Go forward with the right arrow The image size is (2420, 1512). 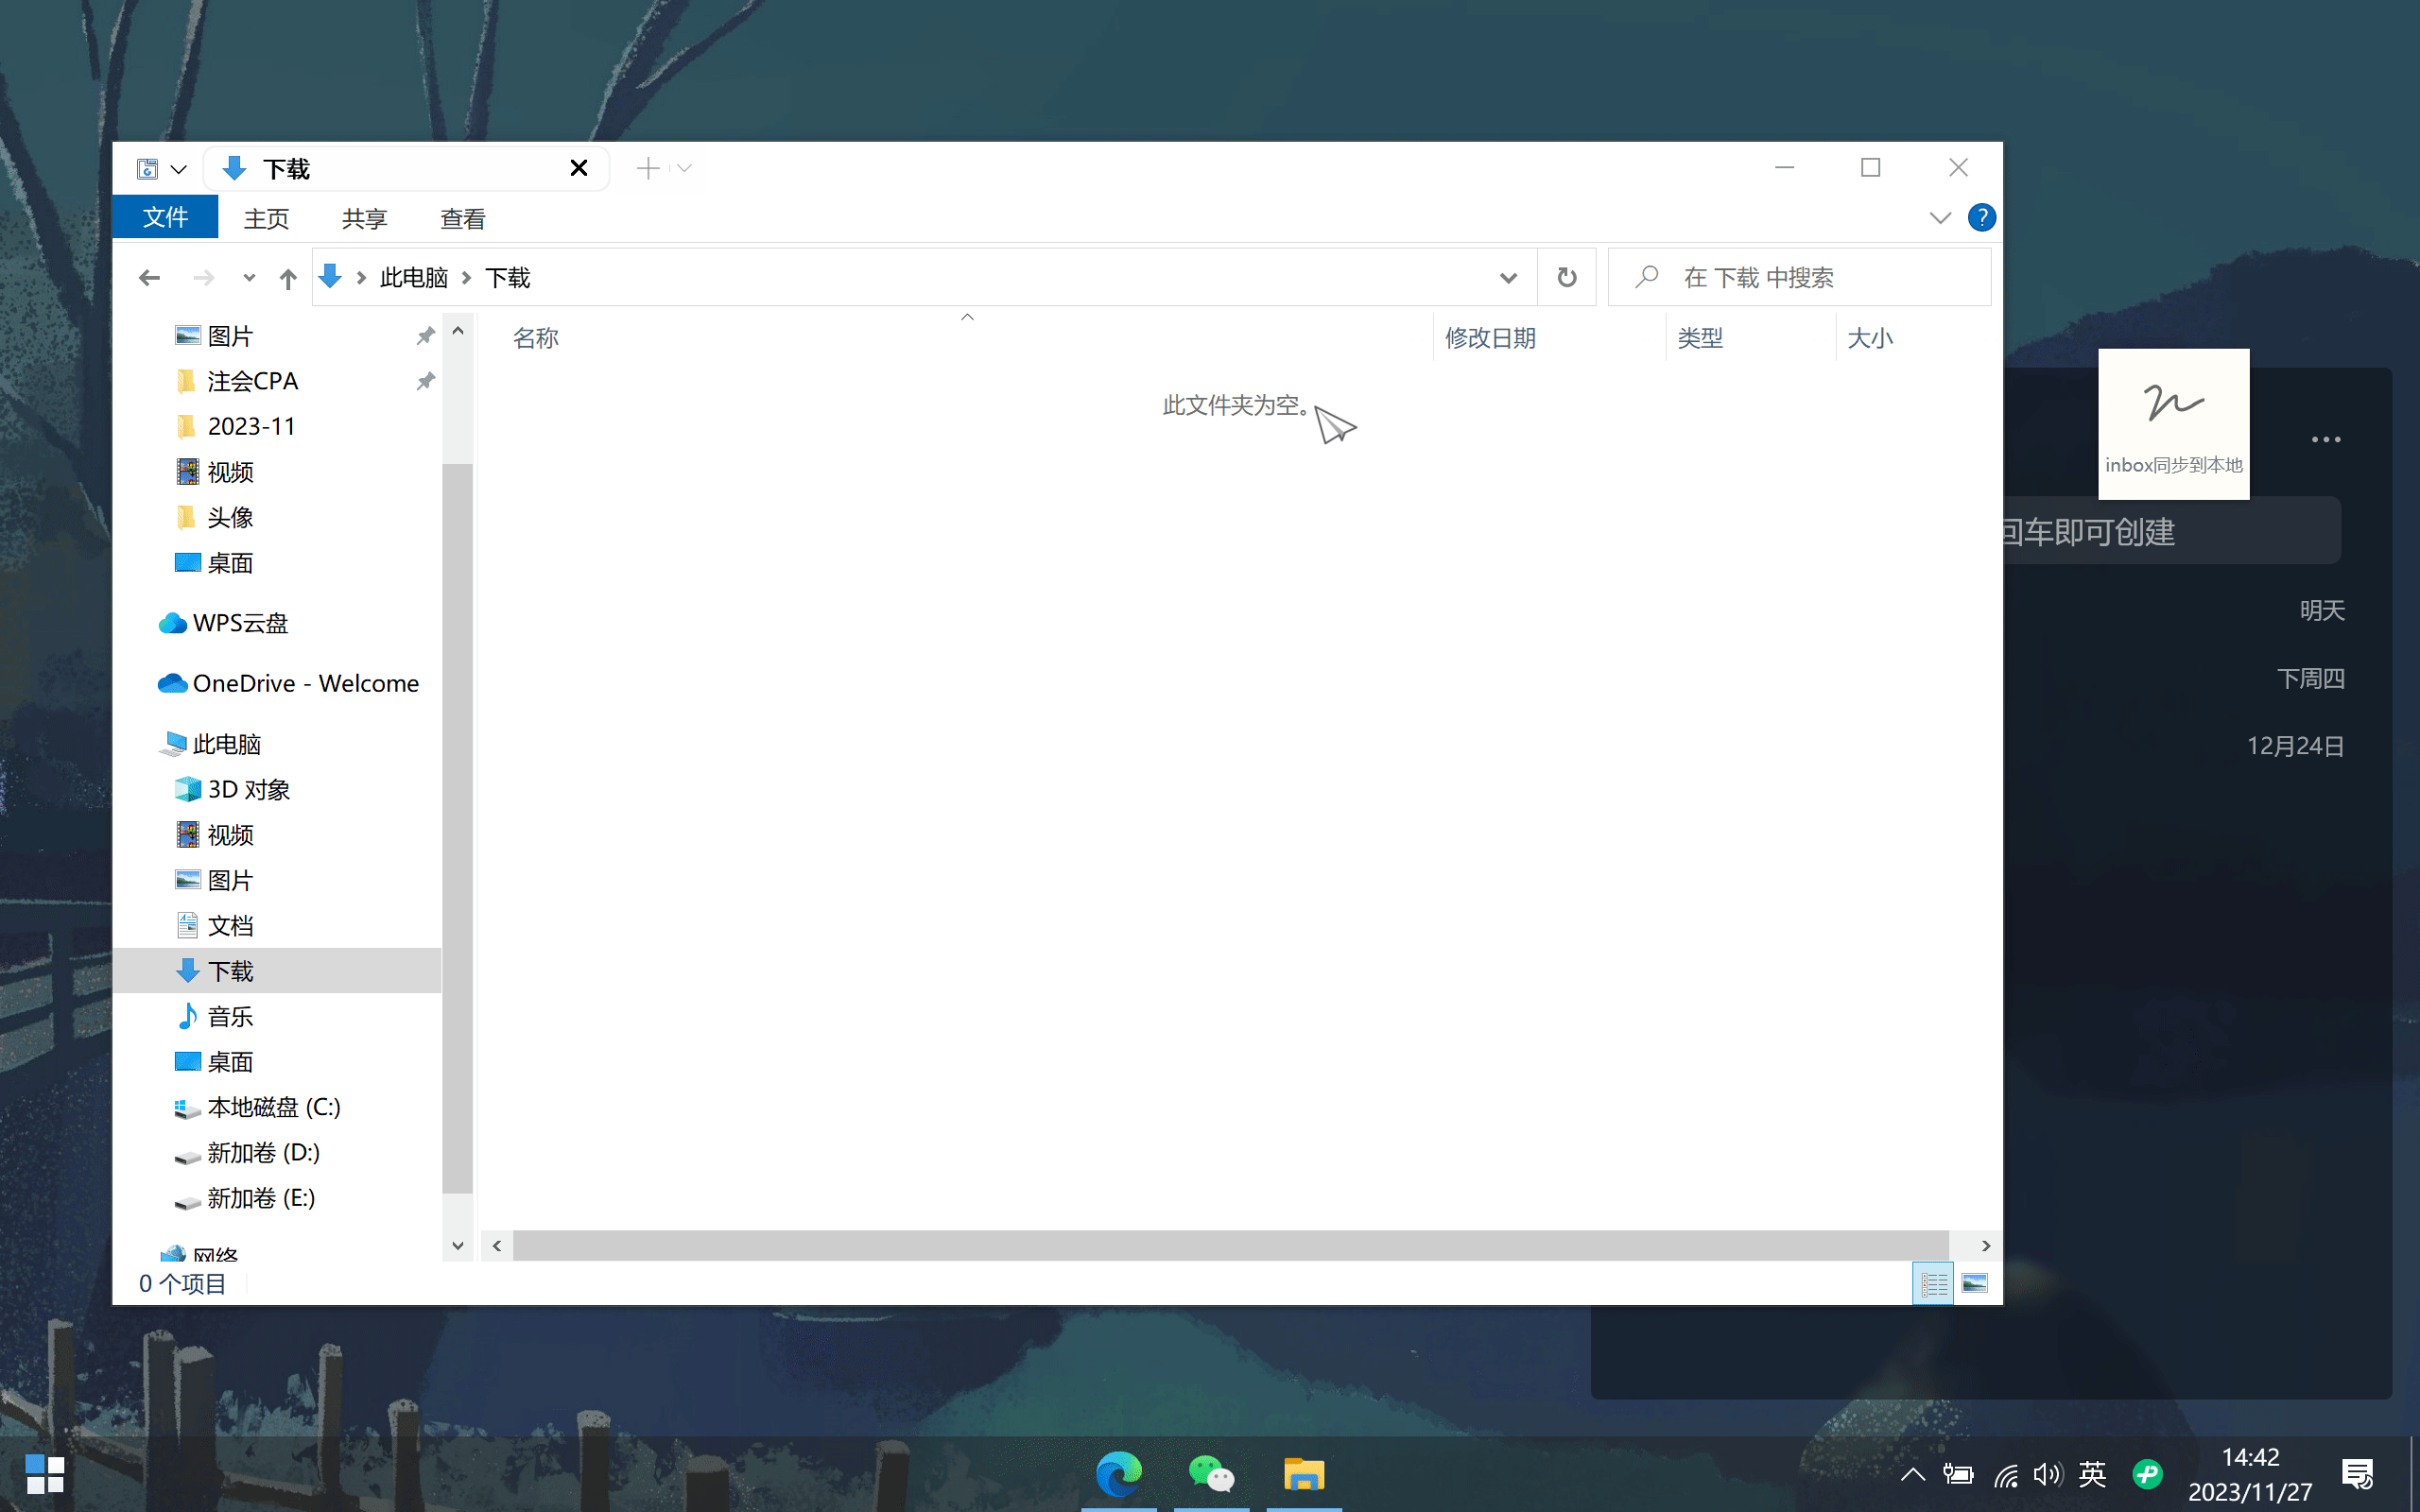point(203,278)
